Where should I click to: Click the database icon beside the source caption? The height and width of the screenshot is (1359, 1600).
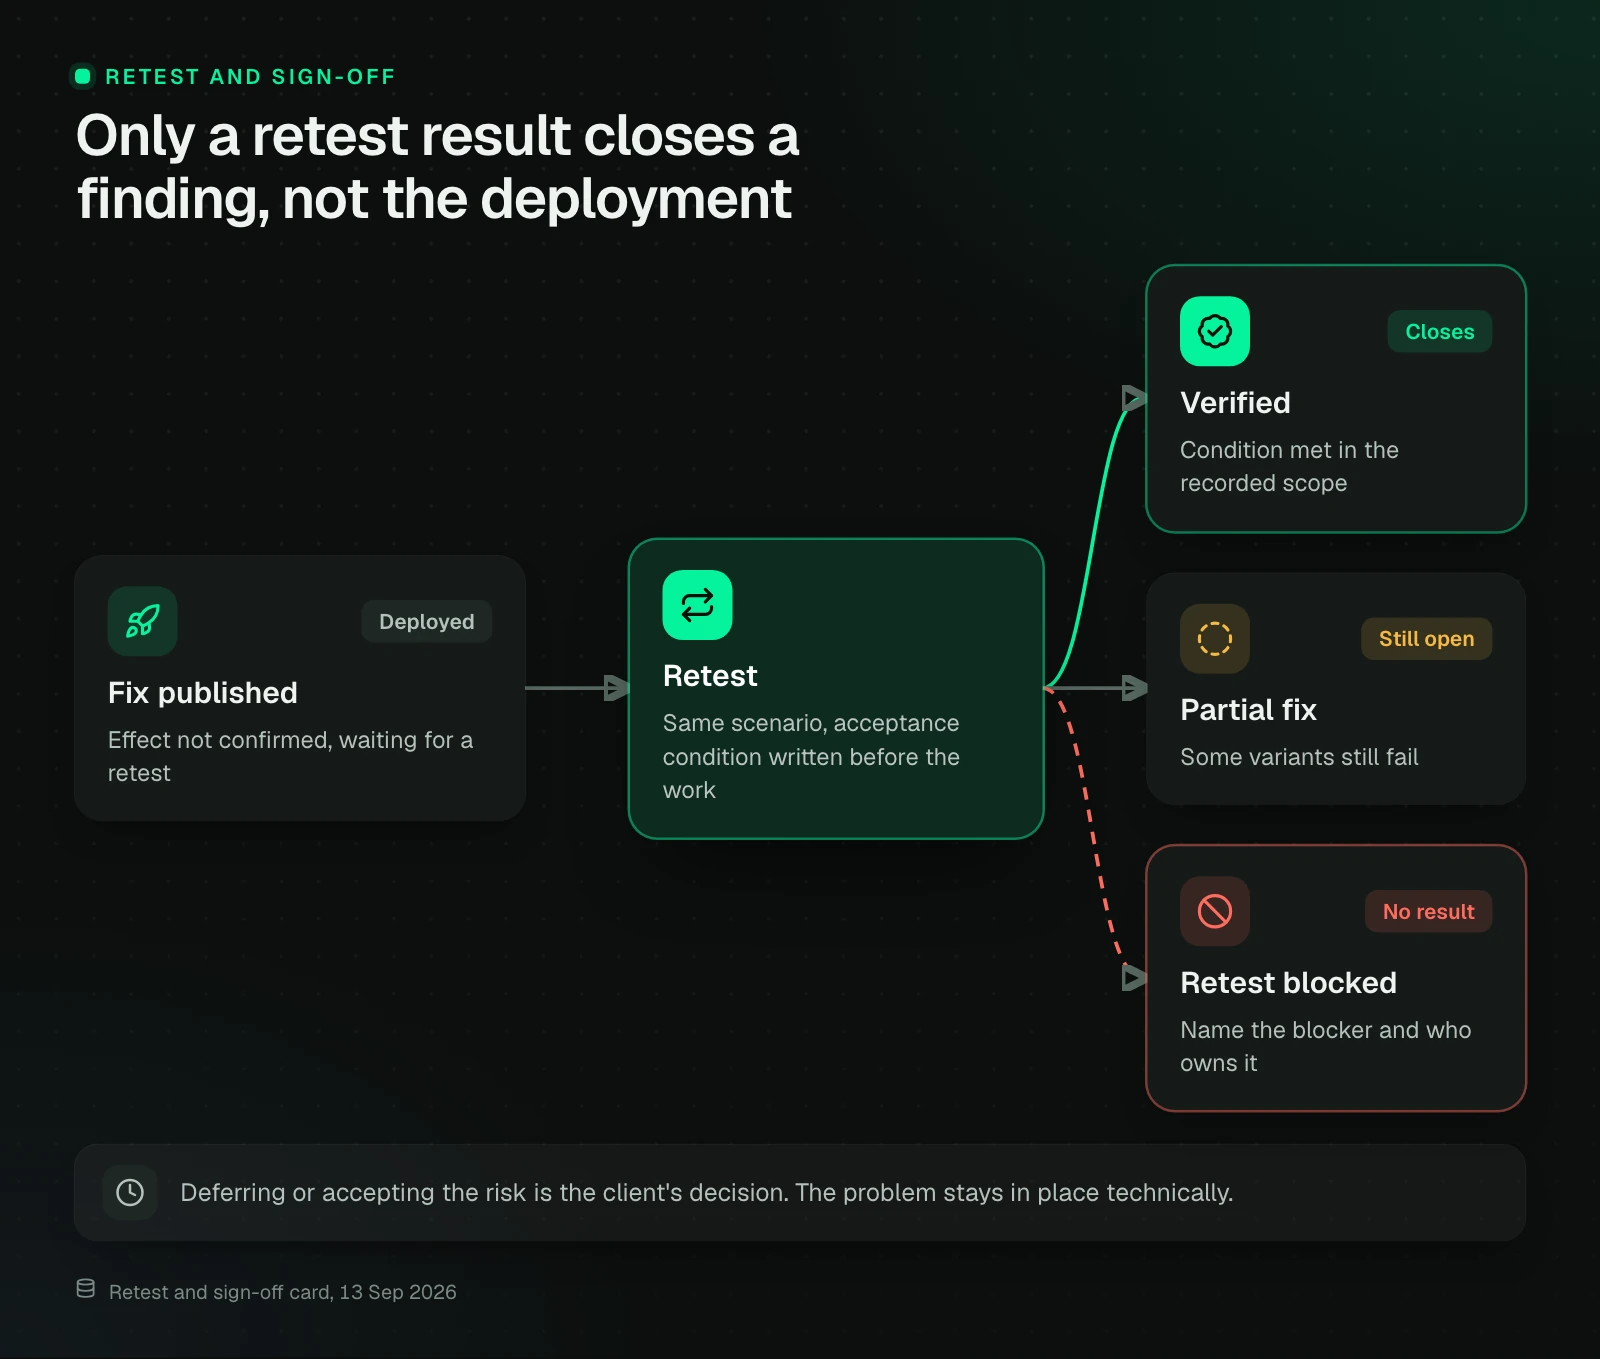pyautogui.click(x=86, y=1289)
